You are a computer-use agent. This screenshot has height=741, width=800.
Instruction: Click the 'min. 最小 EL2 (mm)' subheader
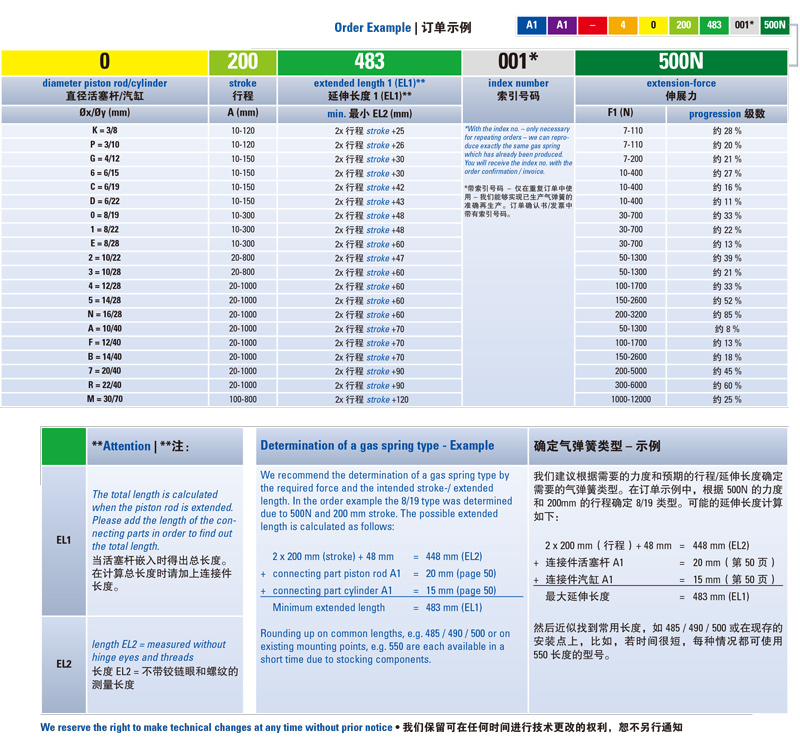coord(369,114)
